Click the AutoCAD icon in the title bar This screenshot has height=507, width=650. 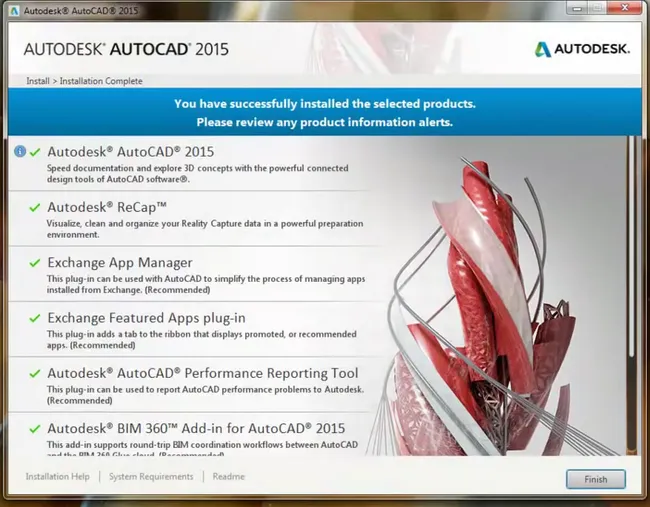14,11
